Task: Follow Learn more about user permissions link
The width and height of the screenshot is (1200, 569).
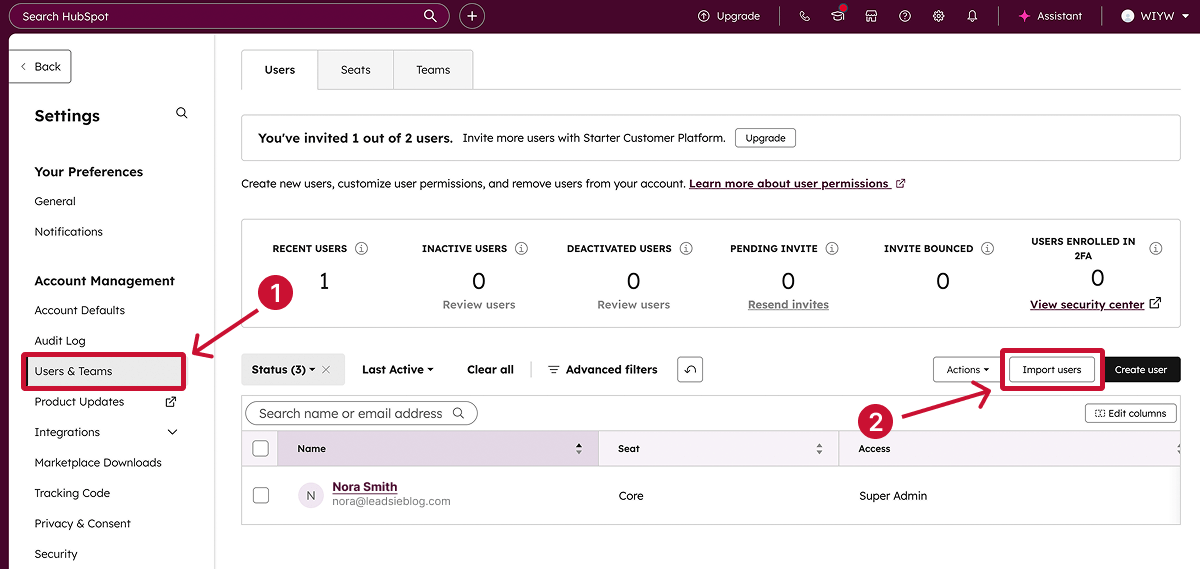Action: tap(789, 184)
